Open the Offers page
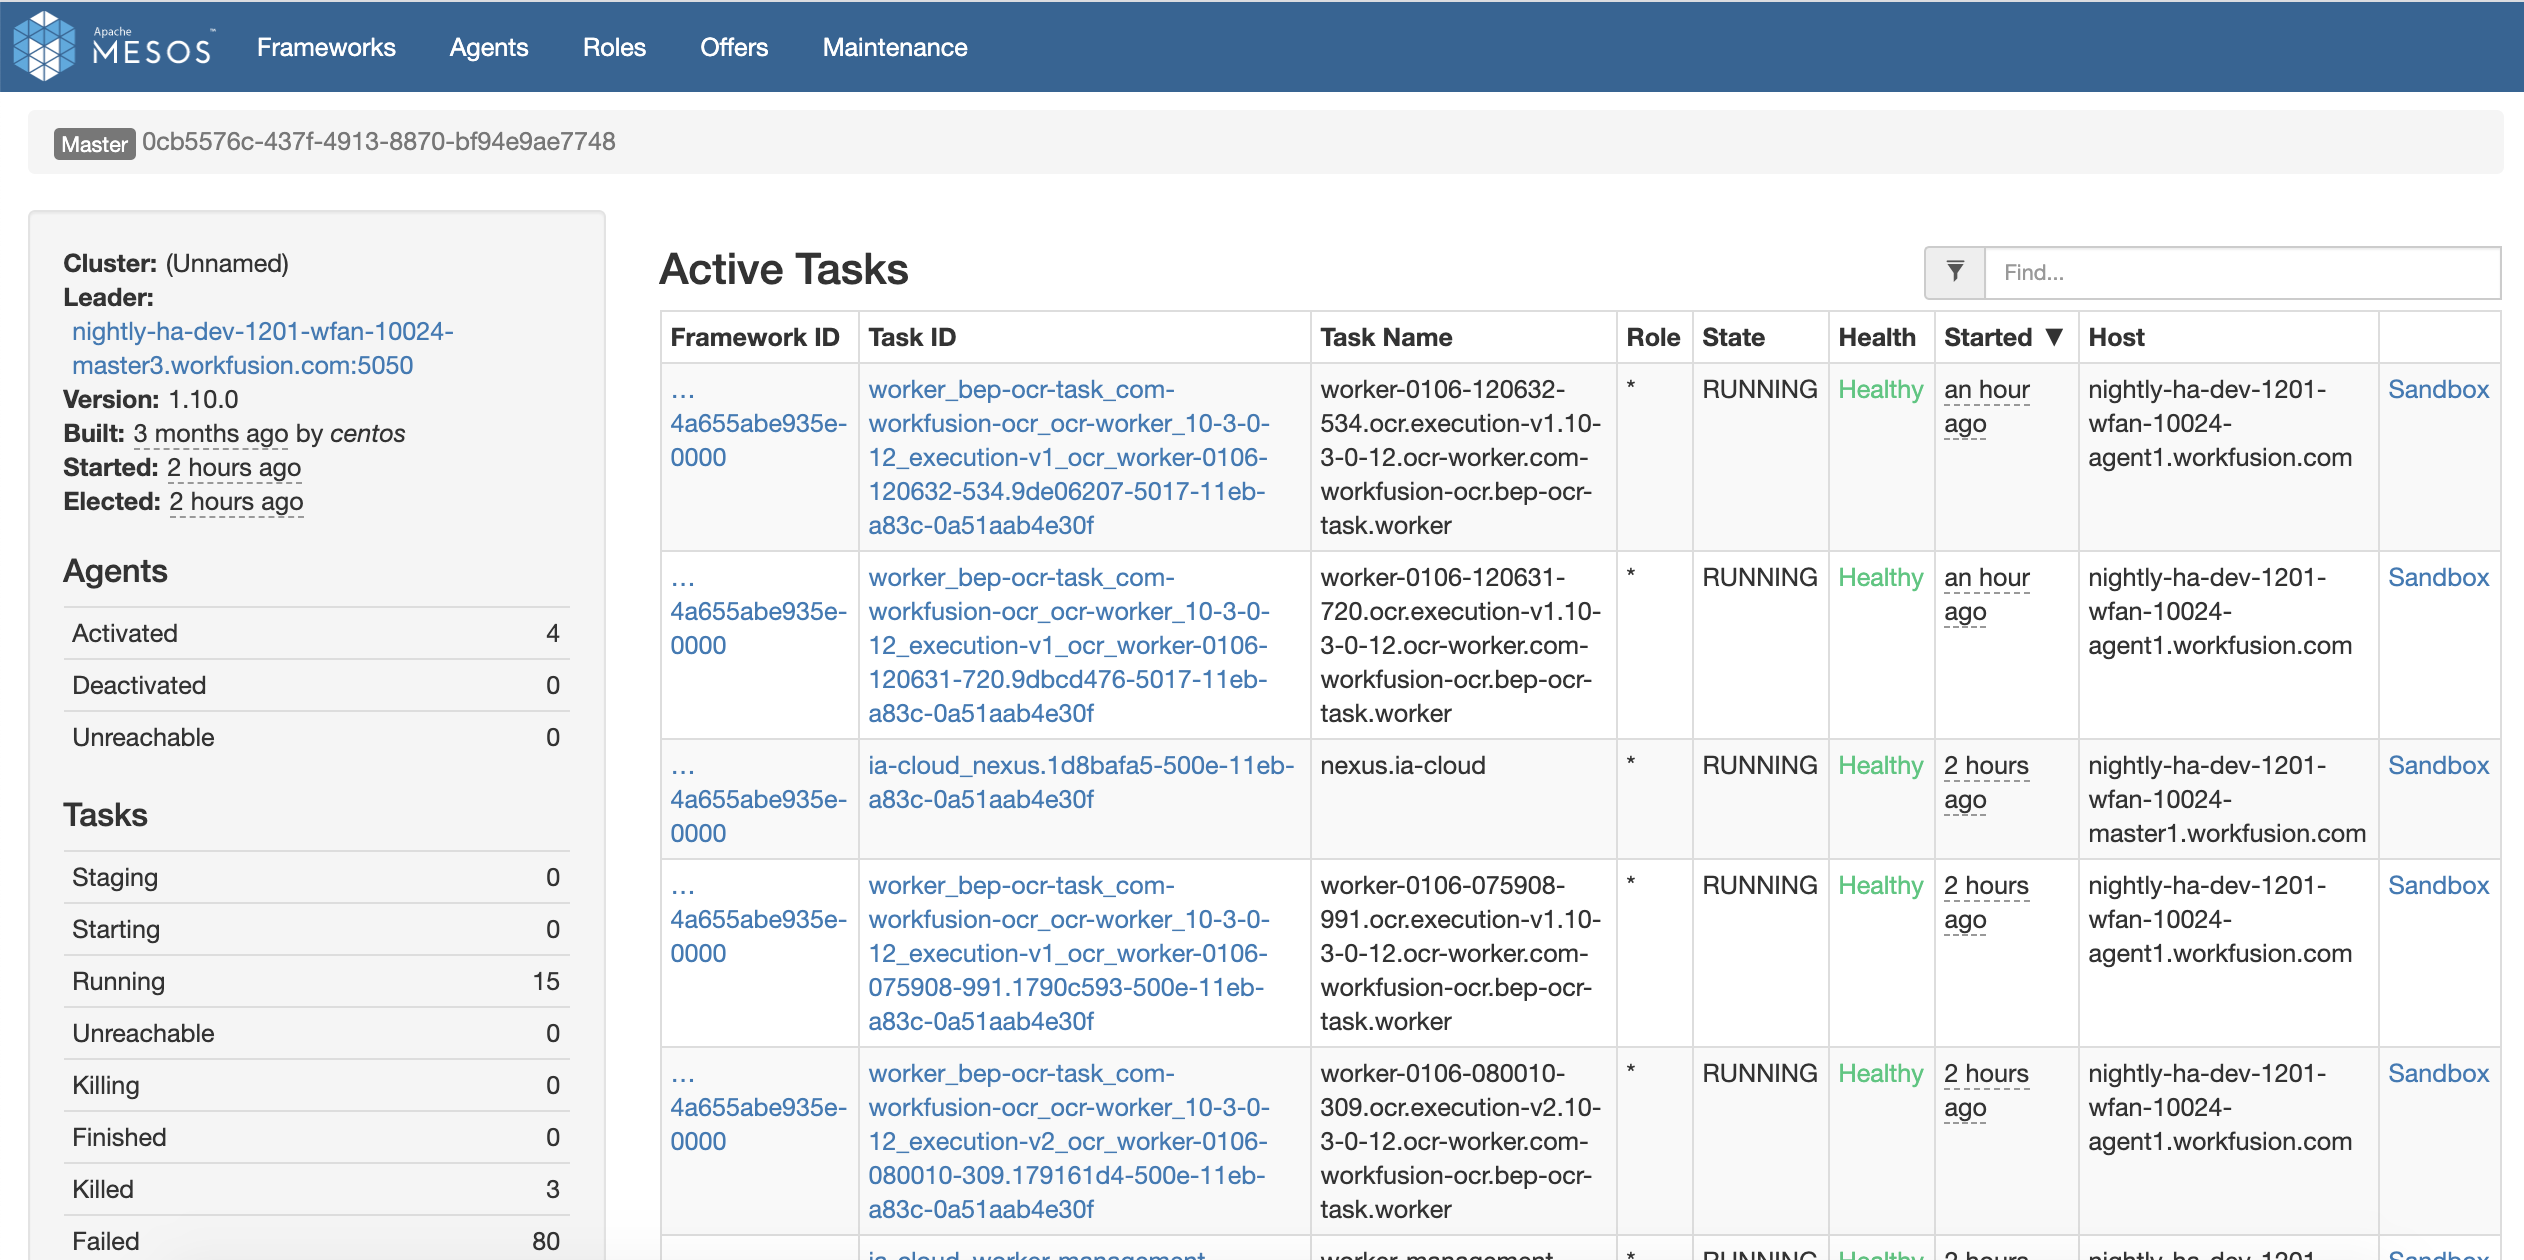 click(734, 47)
